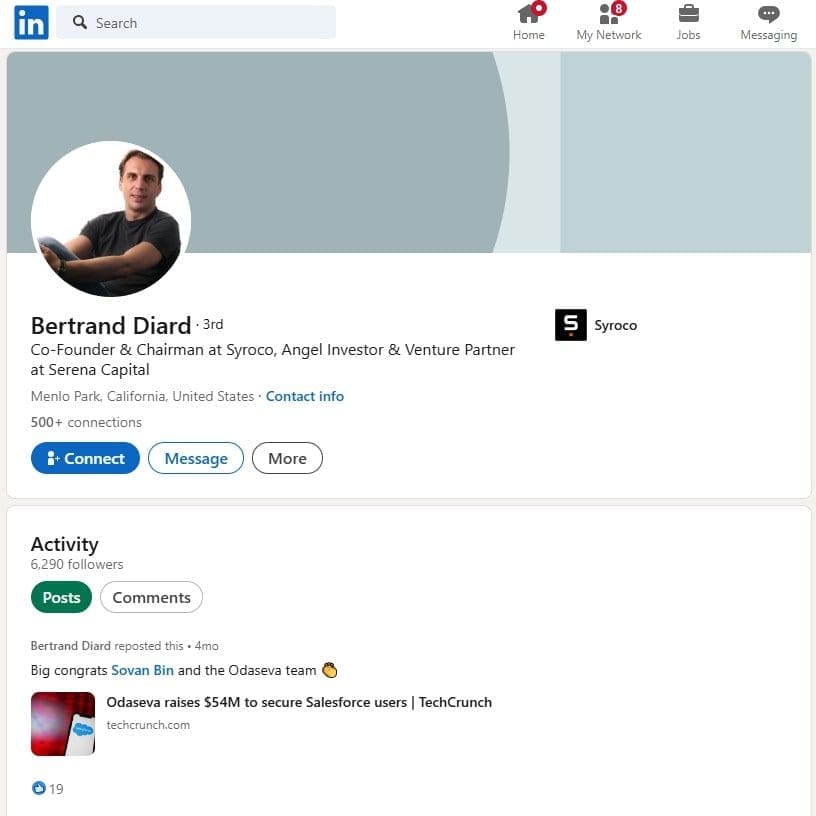The image size is (816, 816).
Task: Open the Sovan Bin mention link
Action: coord(143,670)
